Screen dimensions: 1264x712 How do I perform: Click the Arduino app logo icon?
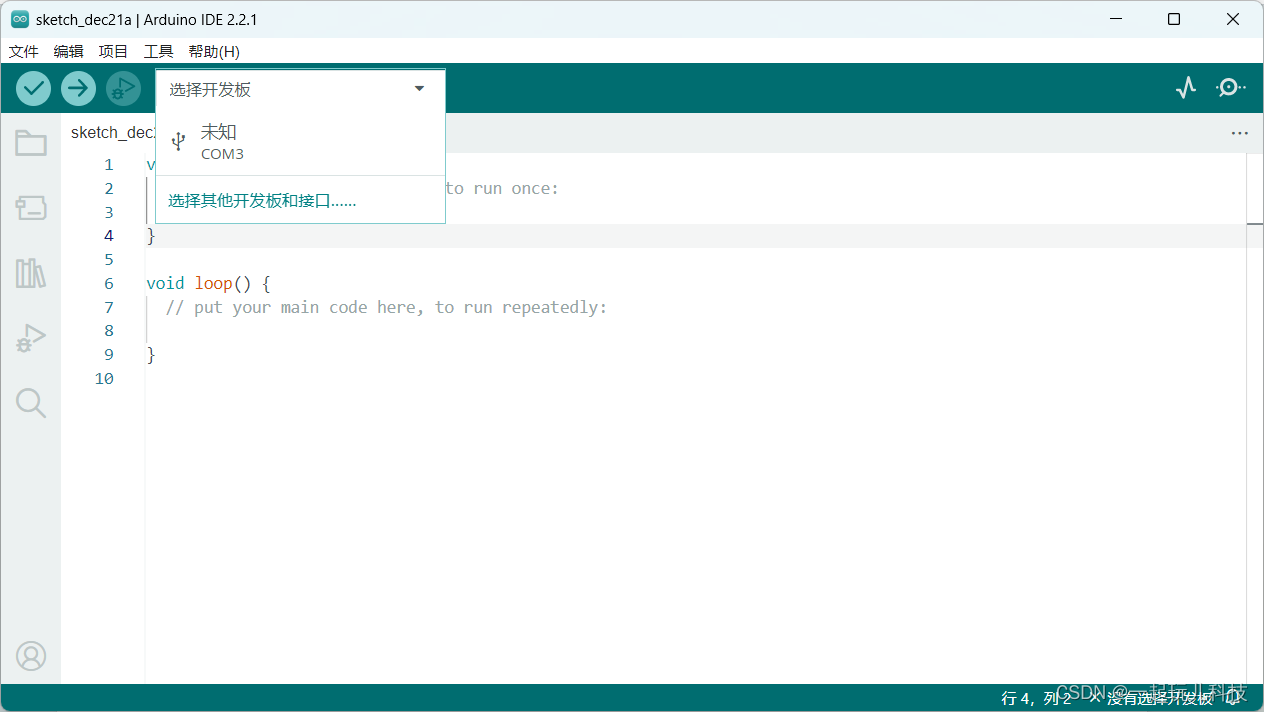[x=20, y=19]
